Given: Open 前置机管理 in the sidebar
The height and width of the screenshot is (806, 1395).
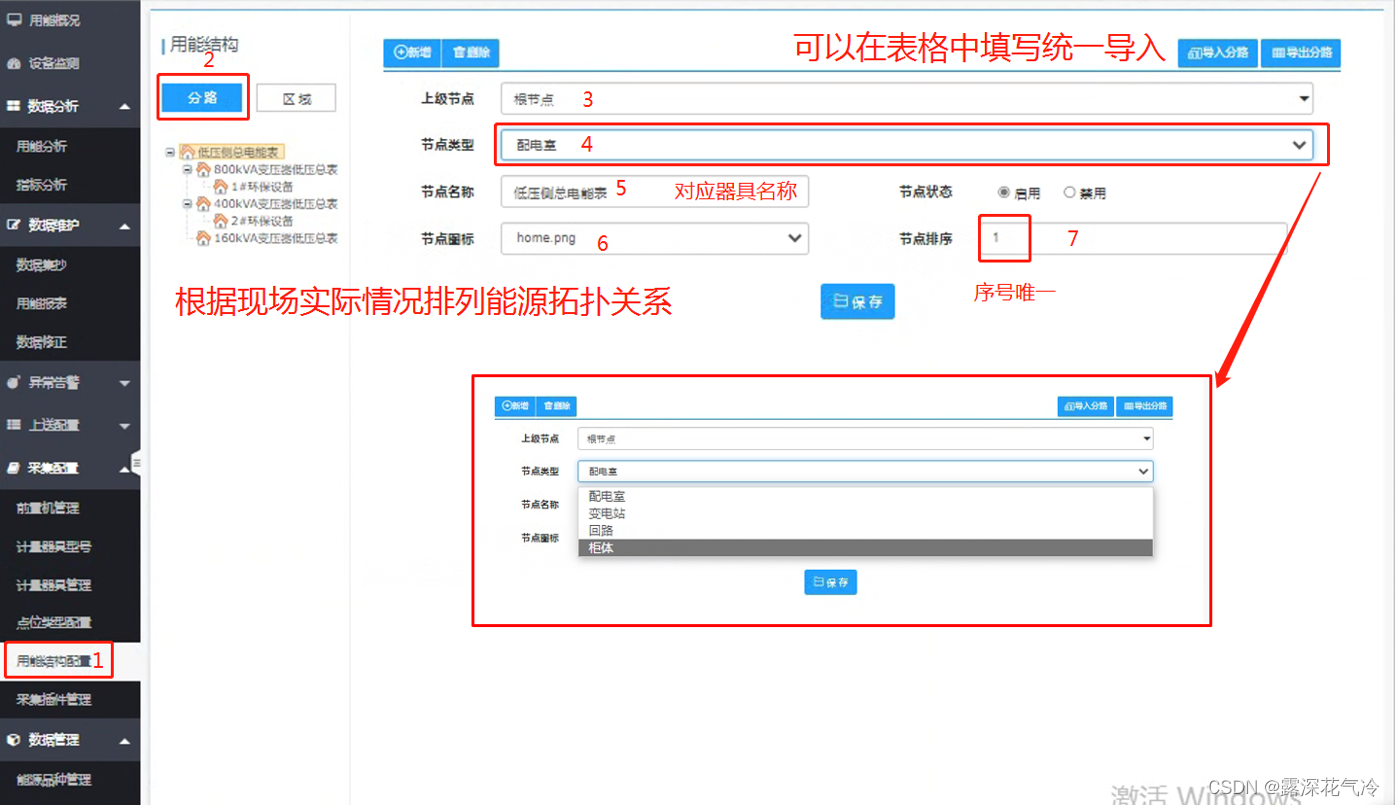Looking at the screenshot, I should (x=48, y=508).
